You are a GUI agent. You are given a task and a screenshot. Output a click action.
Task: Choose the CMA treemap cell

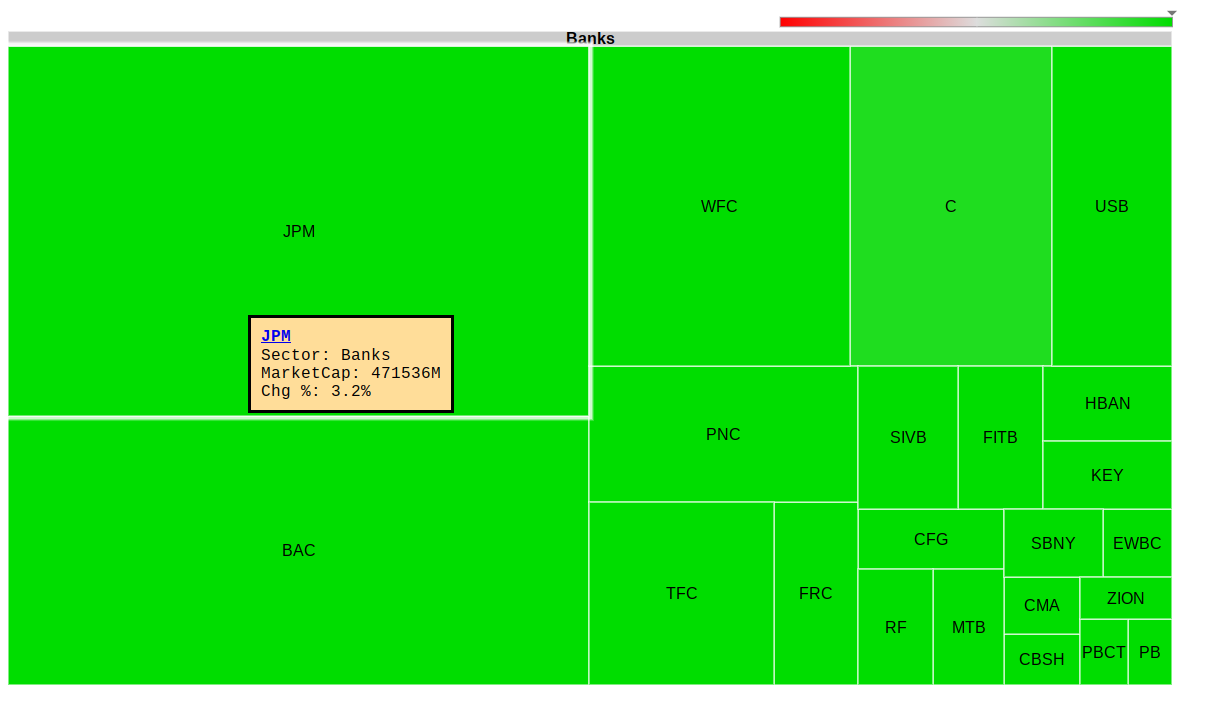[x=1042, y=606]
